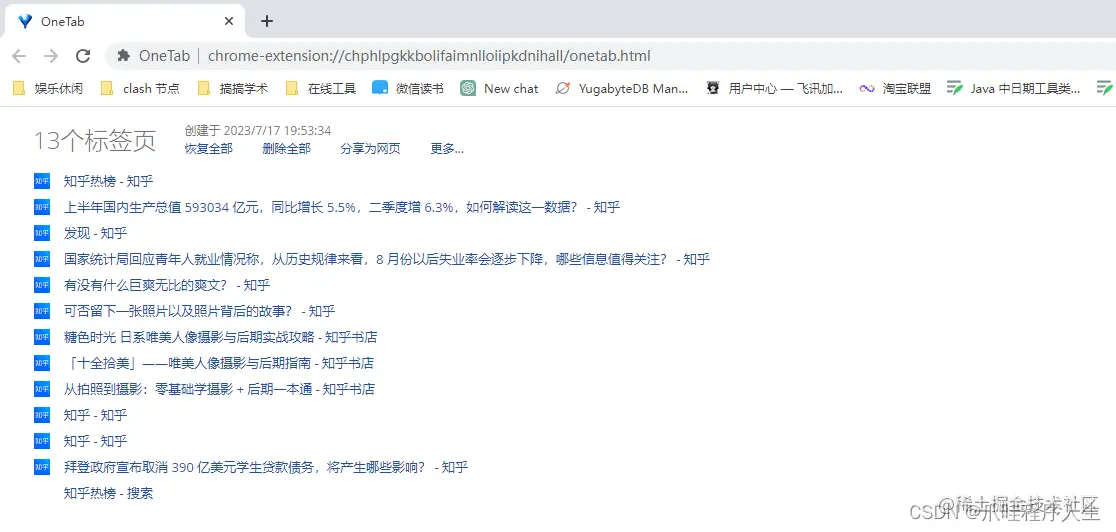Viewport: 1116px width, 532px height.
Task: Open the 拜登政府宣布取消 390 亿美元 link
Action: 265,468
